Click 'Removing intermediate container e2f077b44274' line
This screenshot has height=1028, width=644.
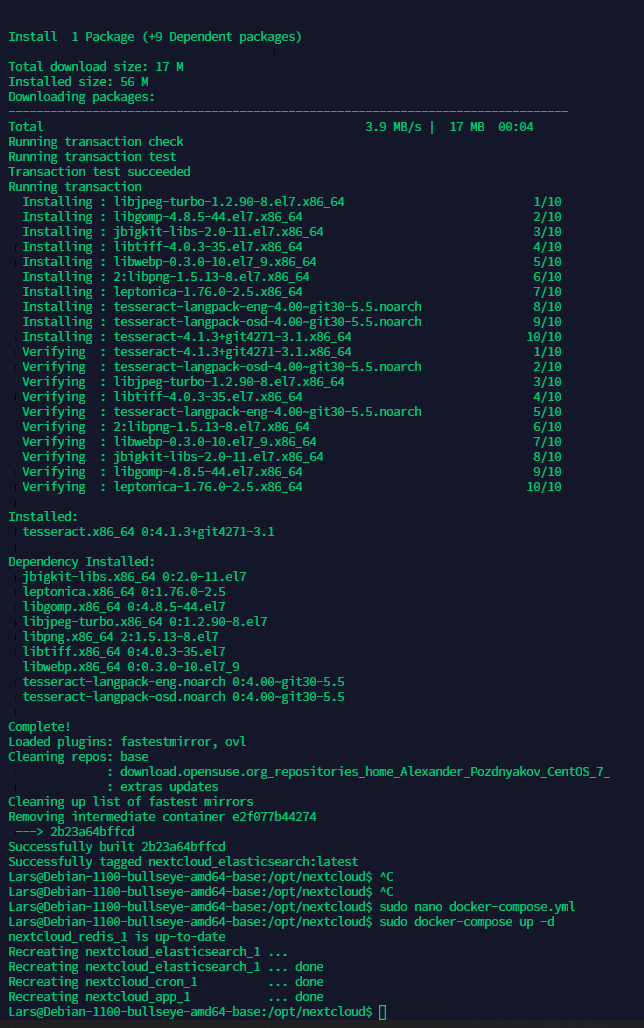162,817
